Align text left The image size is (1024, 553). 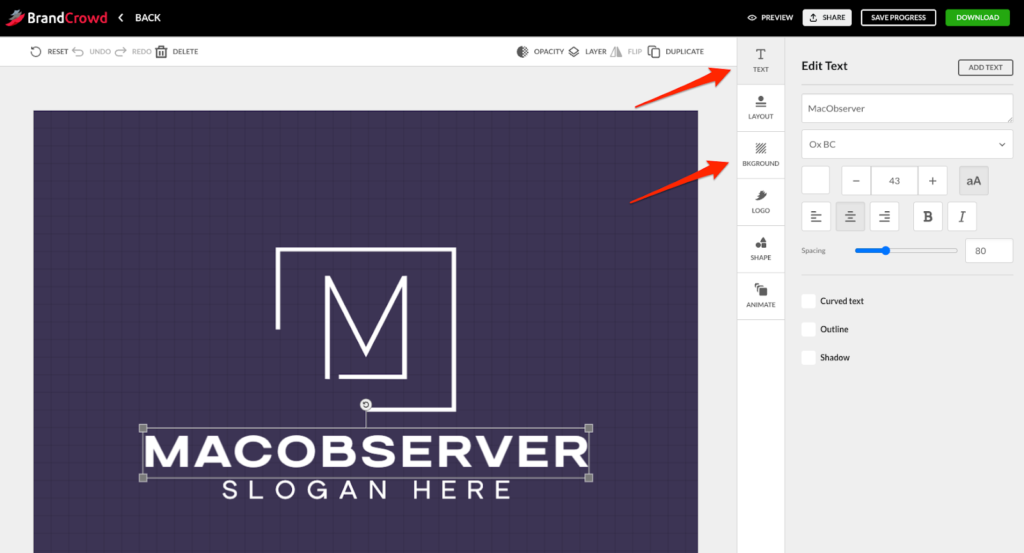tap(816, 217)
